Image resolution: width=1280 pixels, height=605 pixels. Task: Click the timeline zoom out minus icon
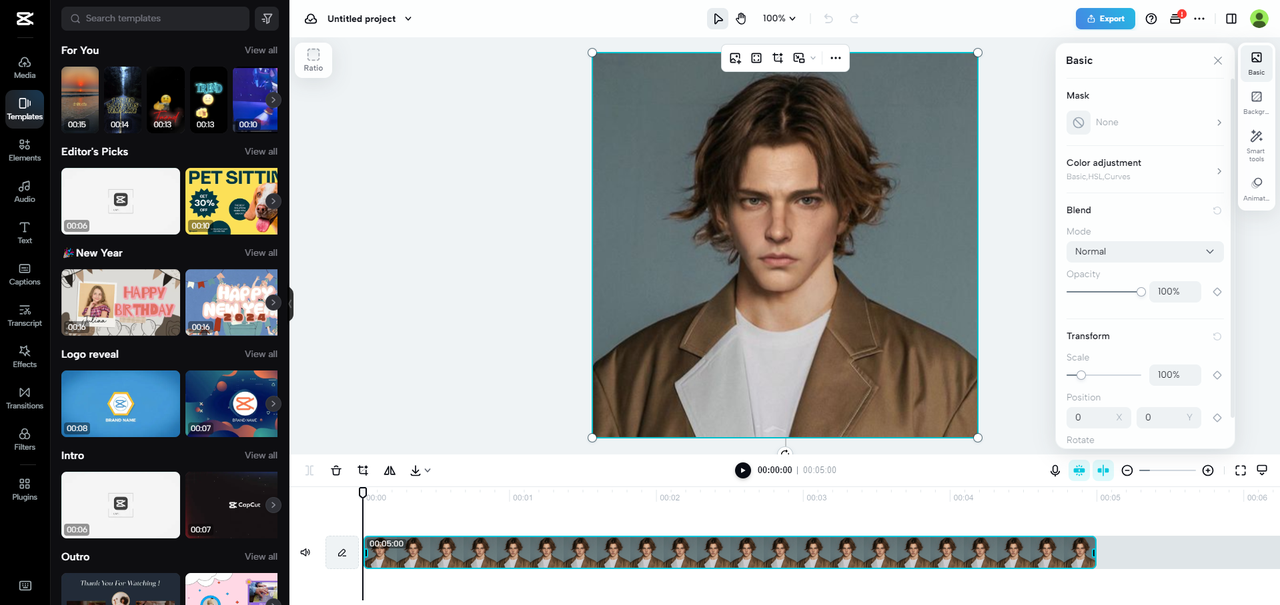1127,470
